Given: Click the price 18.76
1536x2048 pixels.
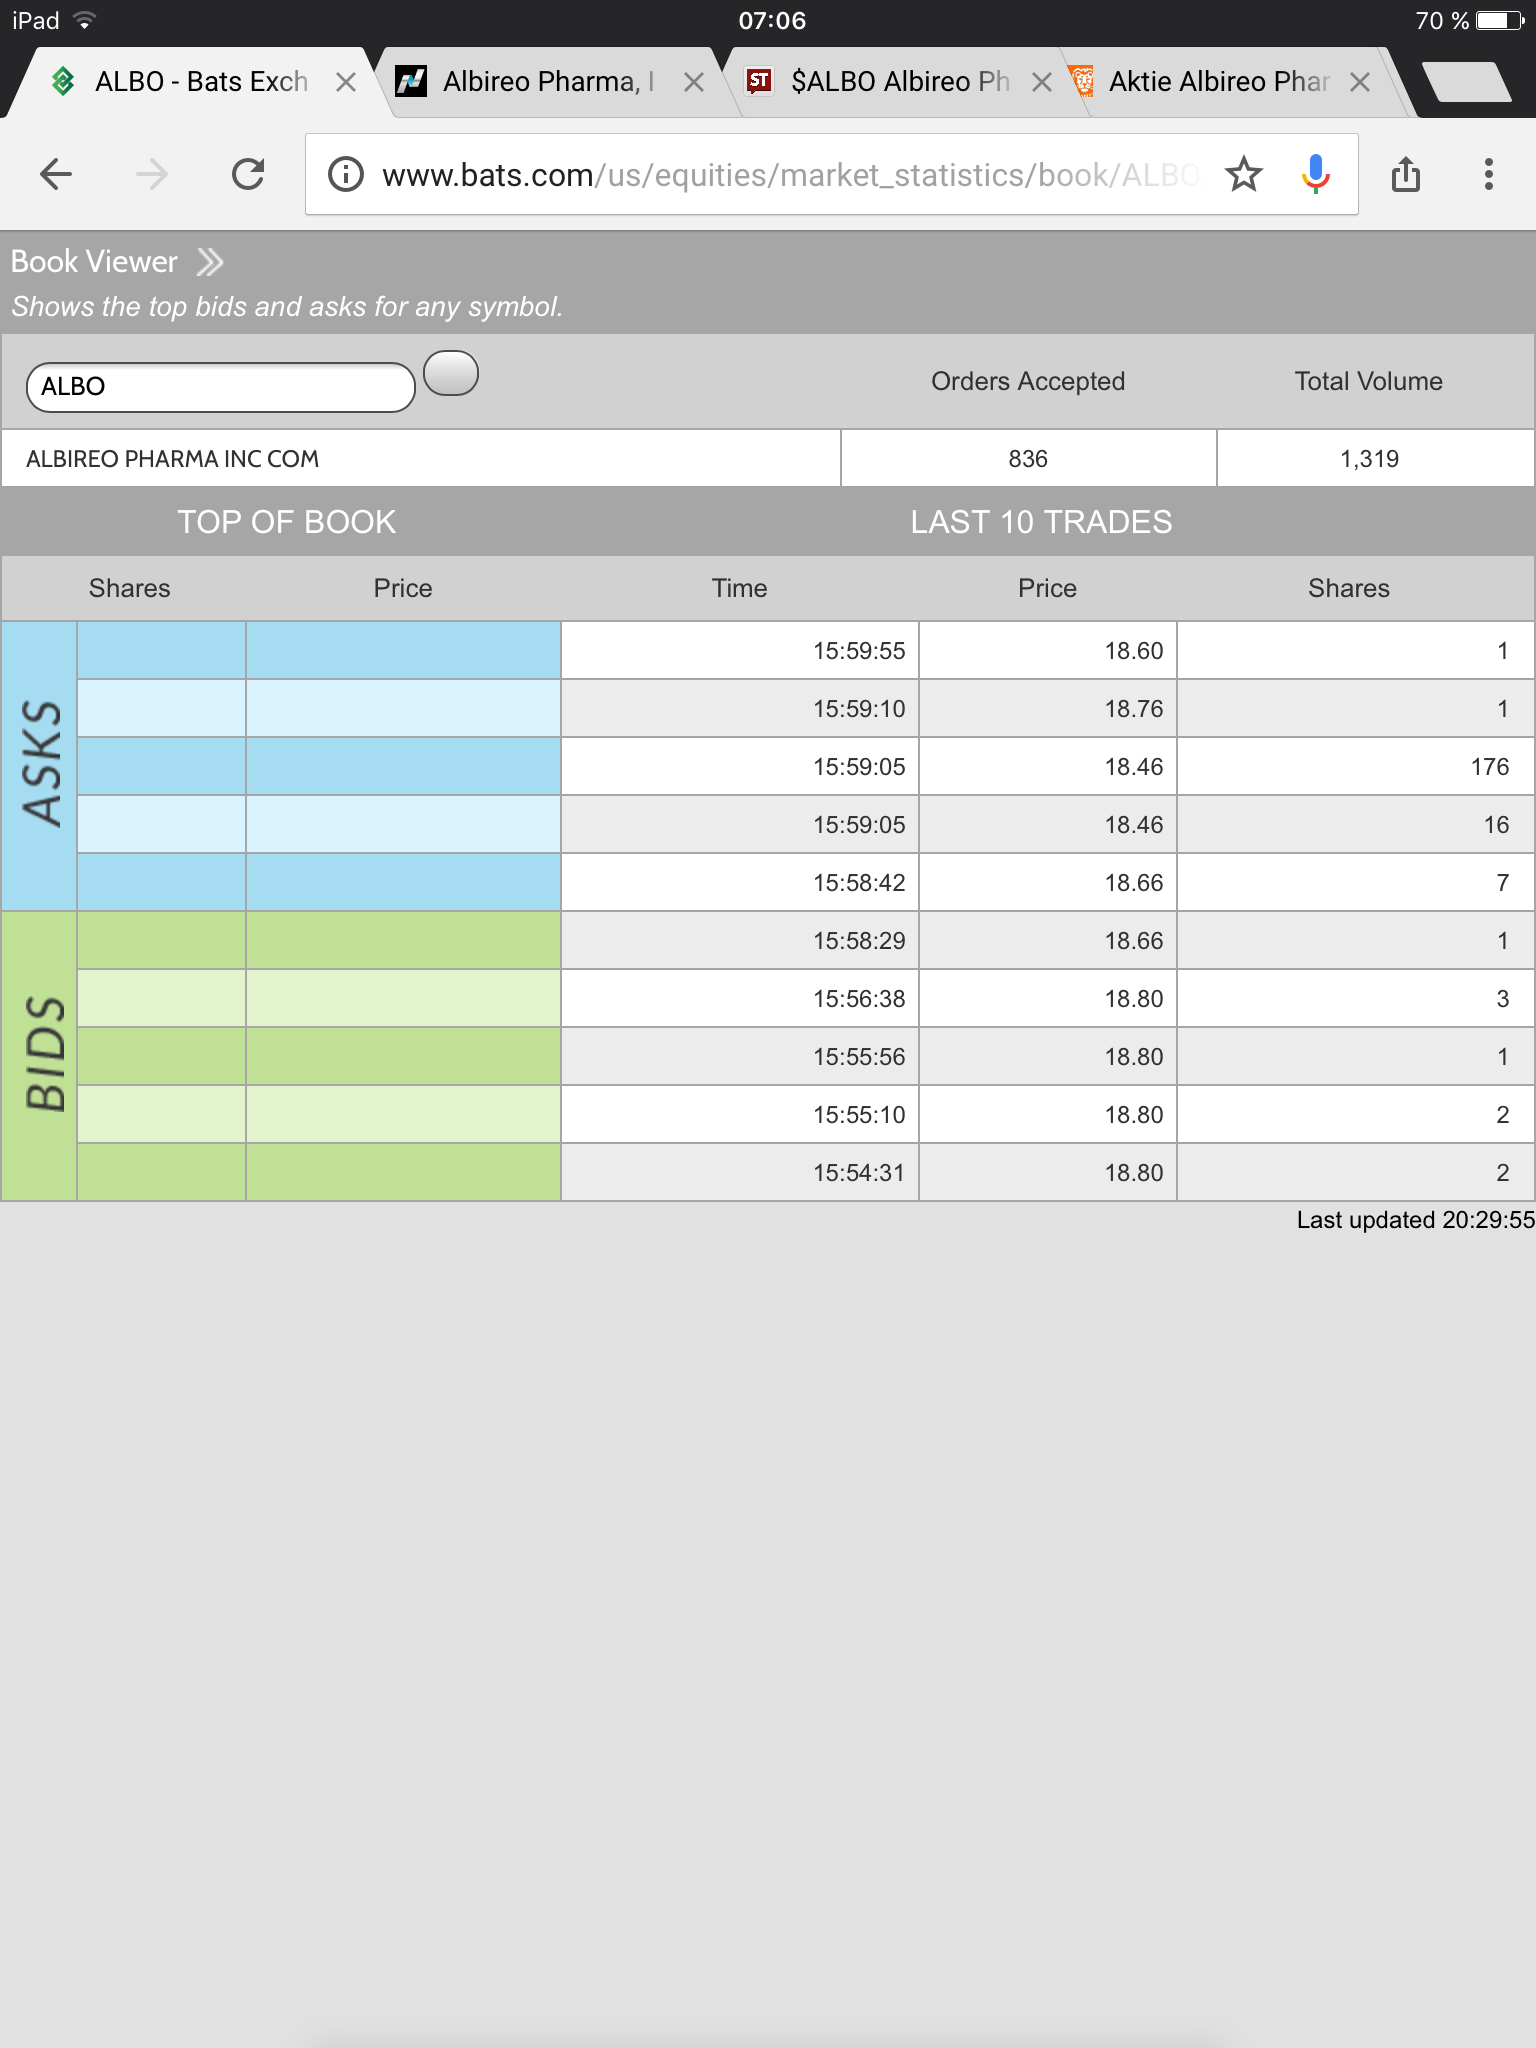Looking at the screenshot, I should click(x=1134, y=709).
